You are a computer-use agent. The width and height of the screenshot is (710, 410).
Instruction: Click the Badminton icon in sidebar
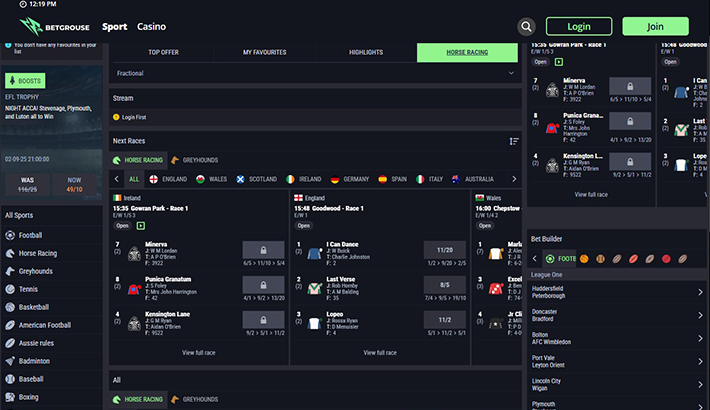[10, 361]
